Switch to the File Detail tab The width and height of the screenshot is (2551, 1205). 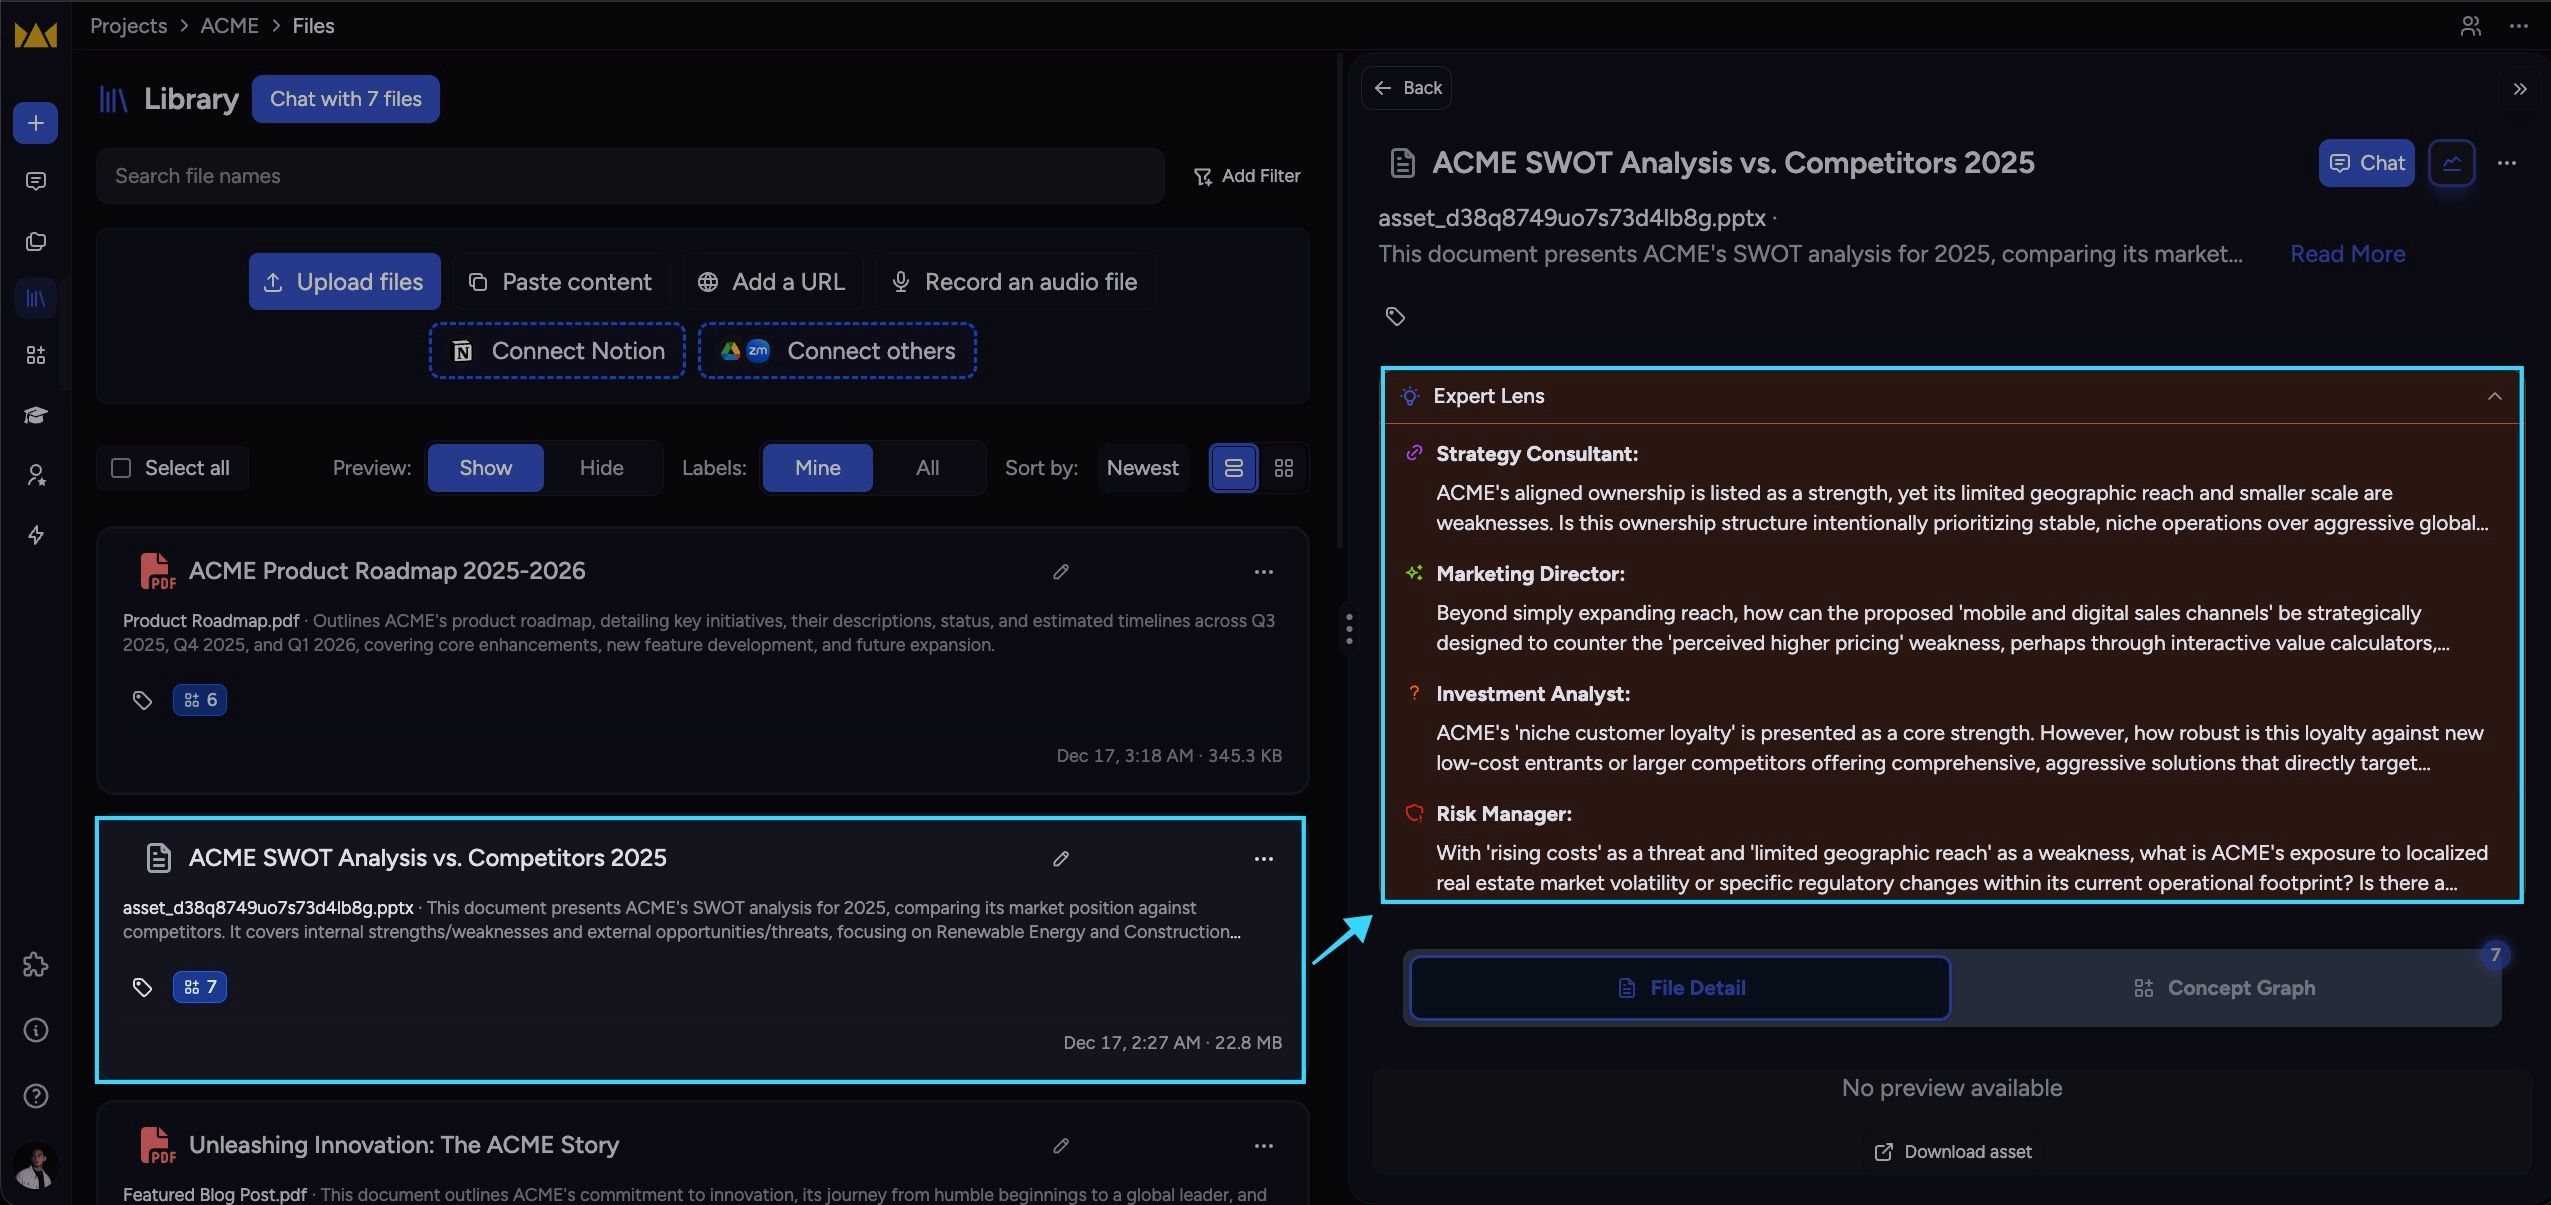(x=1680, y=988)
